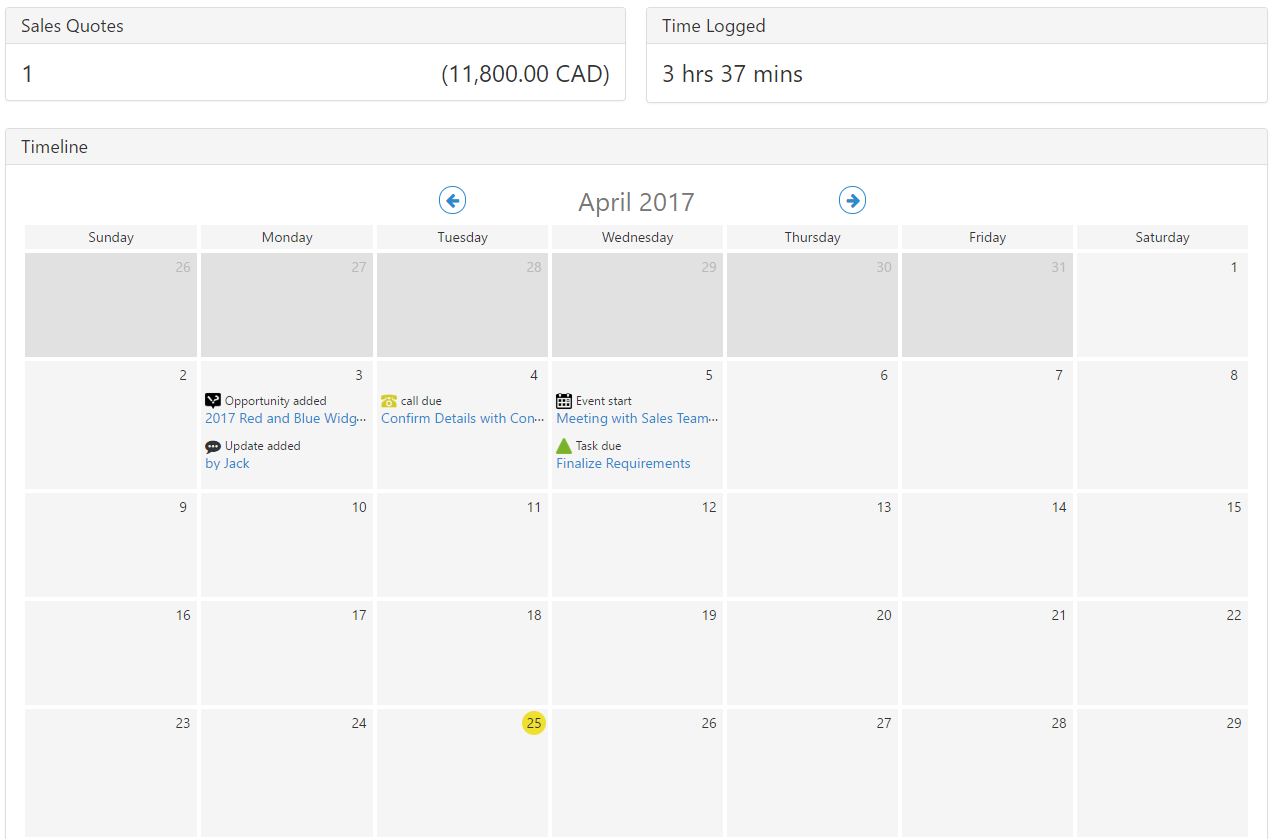Select the April 9 day cell
This screenshot has height=839, width=1276.
coord(111,545)
